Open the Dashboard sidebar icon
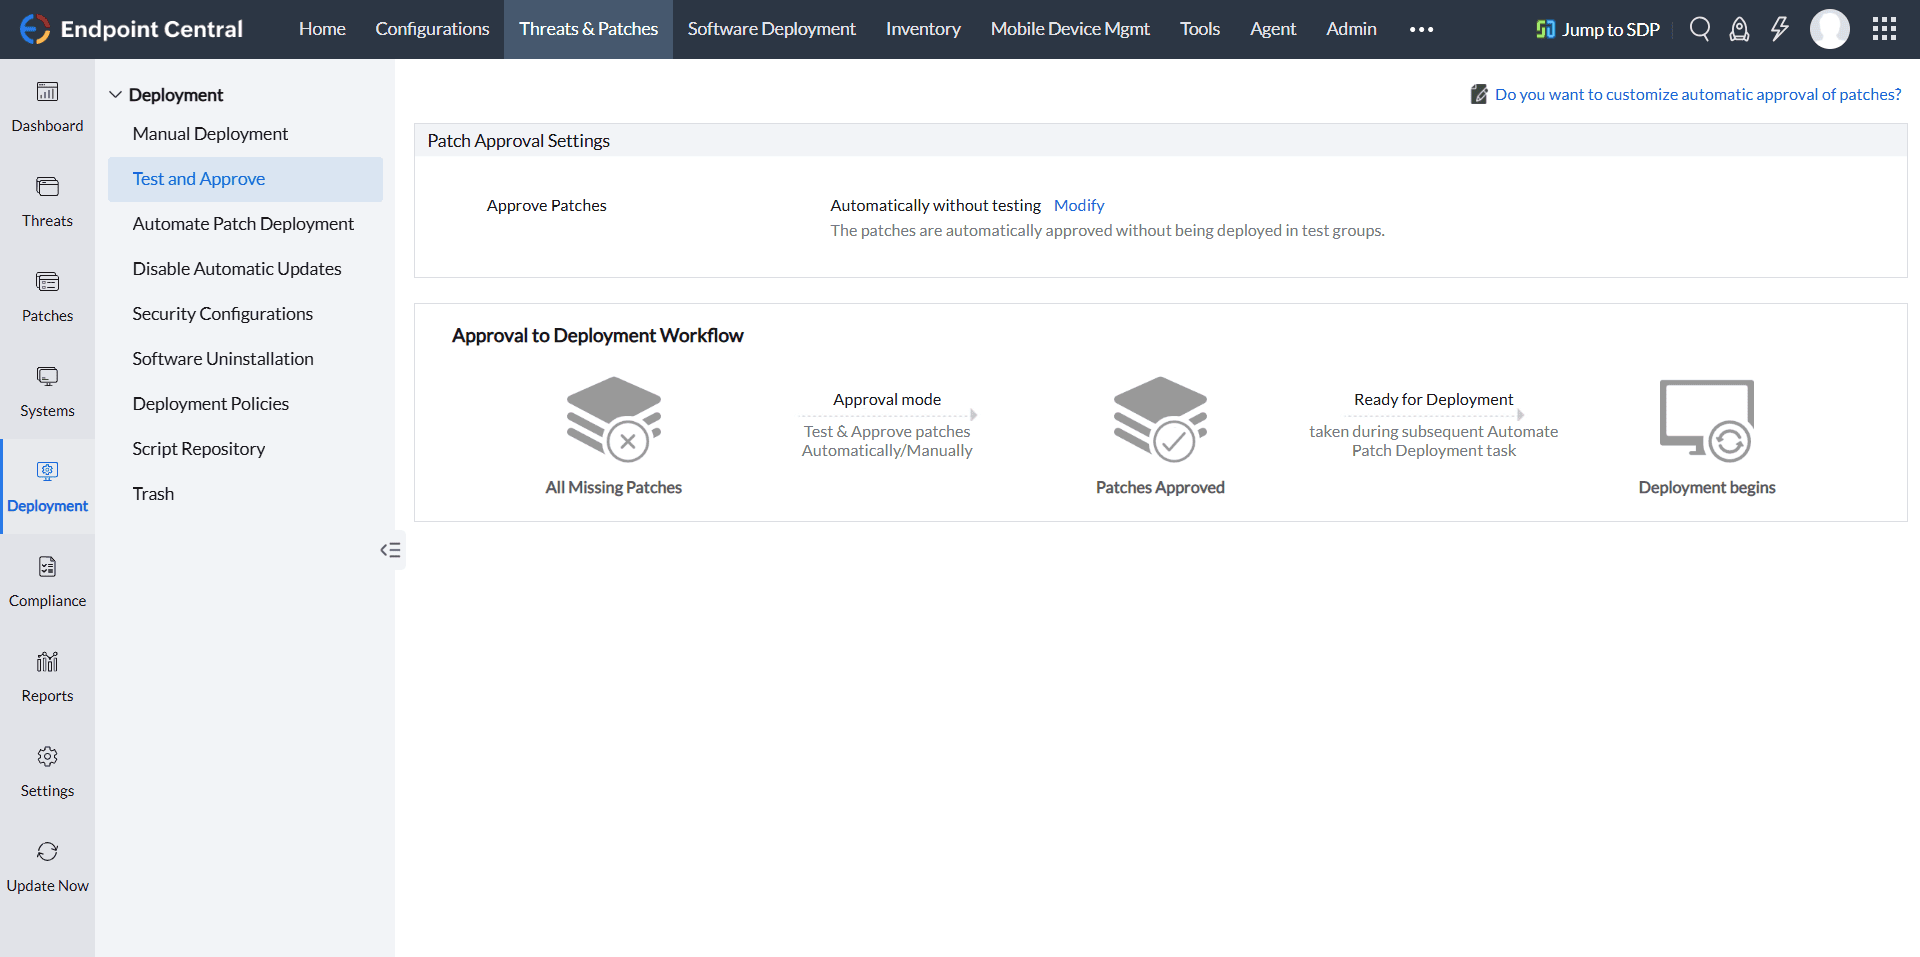Screen dimensions: 1920x957 pos(47,92)
